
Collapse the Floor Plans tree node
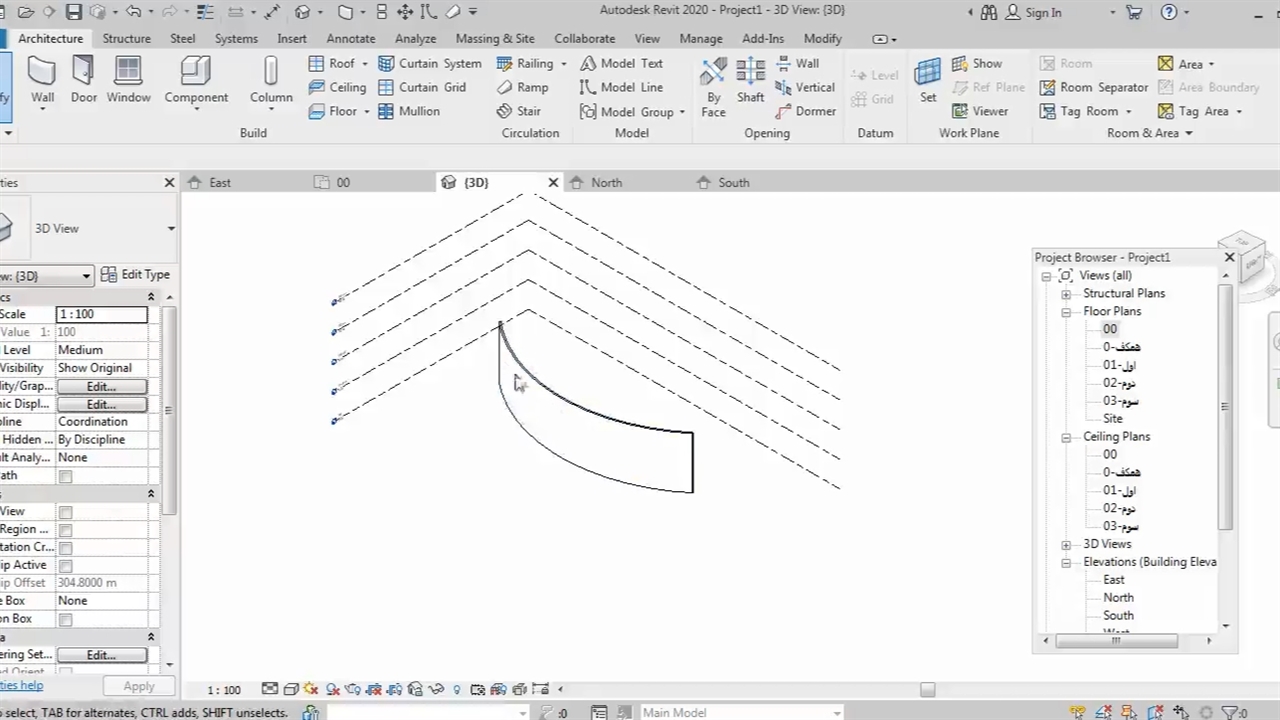[1066, 312]
